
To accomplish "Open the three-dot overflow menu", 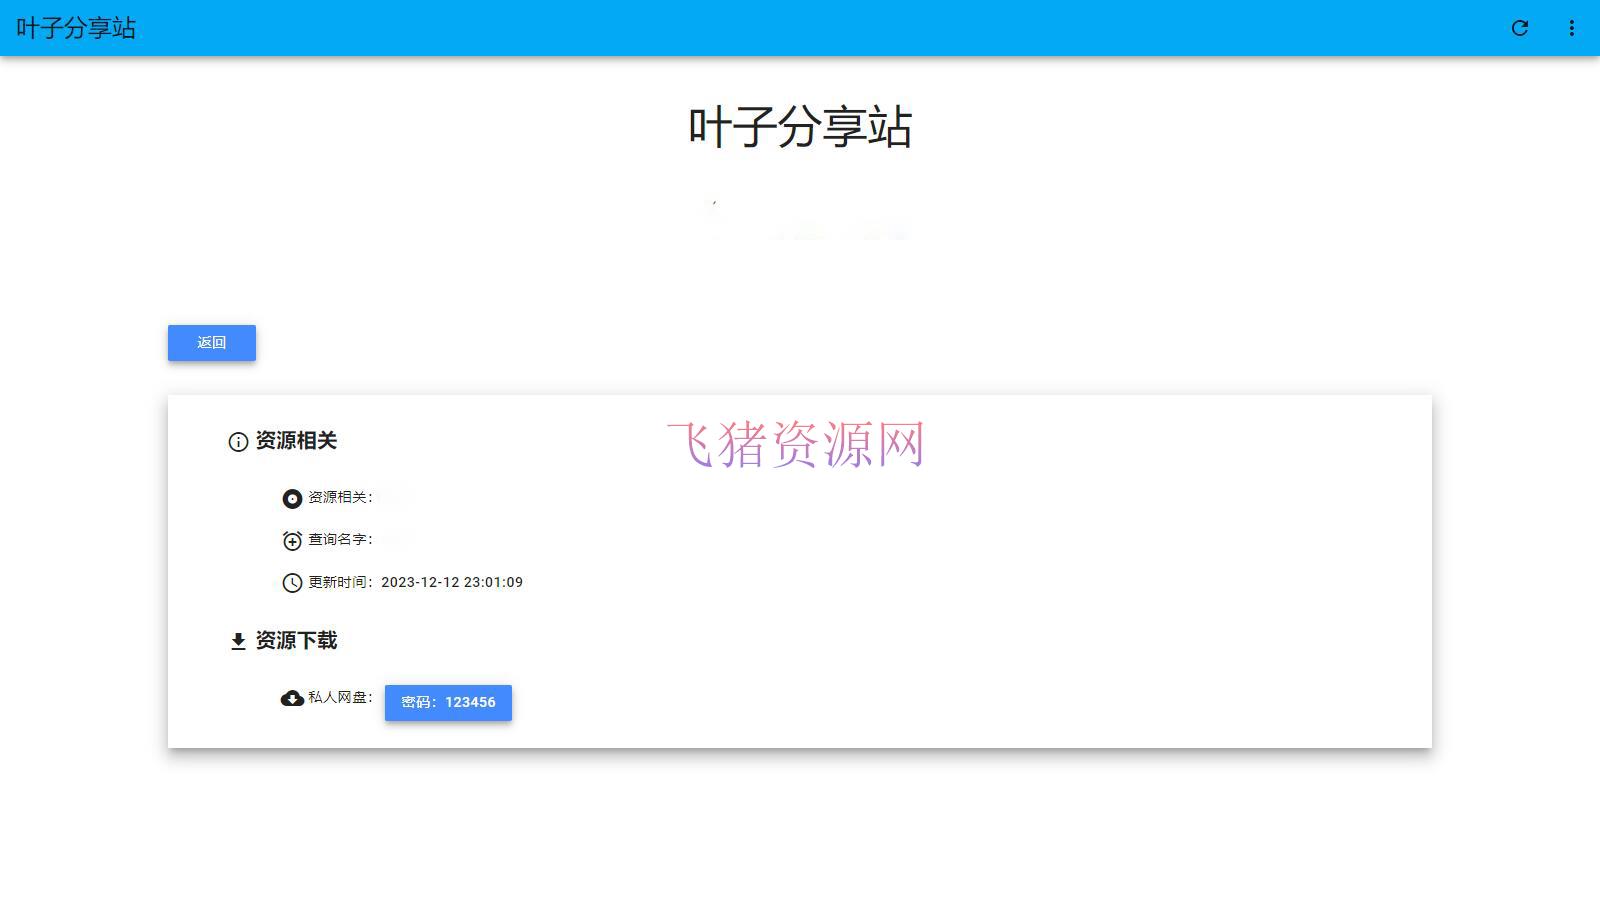I will tap(1571, 28).
